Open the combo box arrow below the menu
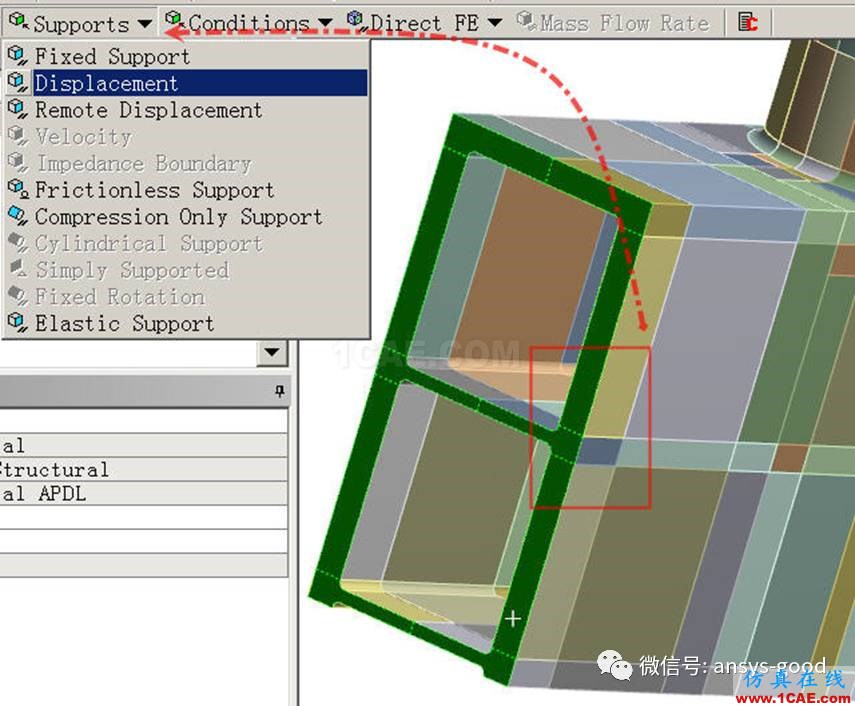Screen dimensions: 855x706 272,352
